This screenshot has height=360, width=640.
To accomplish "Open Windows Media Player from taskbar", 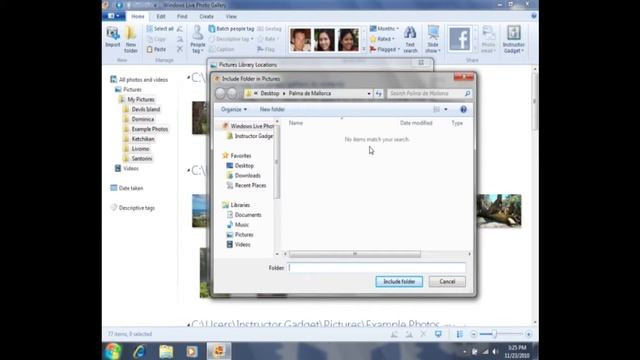I will [192, 351].
